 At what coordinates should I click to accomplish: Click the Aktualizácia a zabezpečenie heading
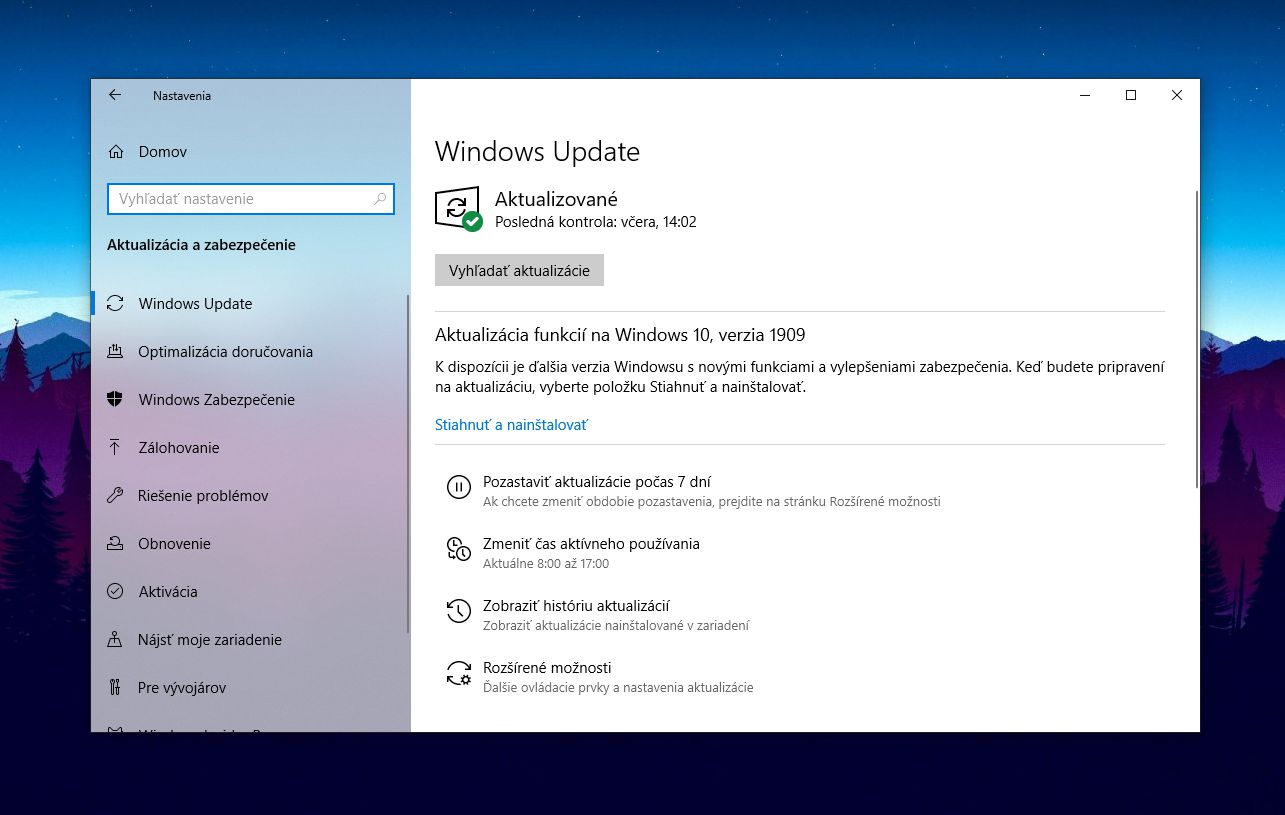(201, 245)
